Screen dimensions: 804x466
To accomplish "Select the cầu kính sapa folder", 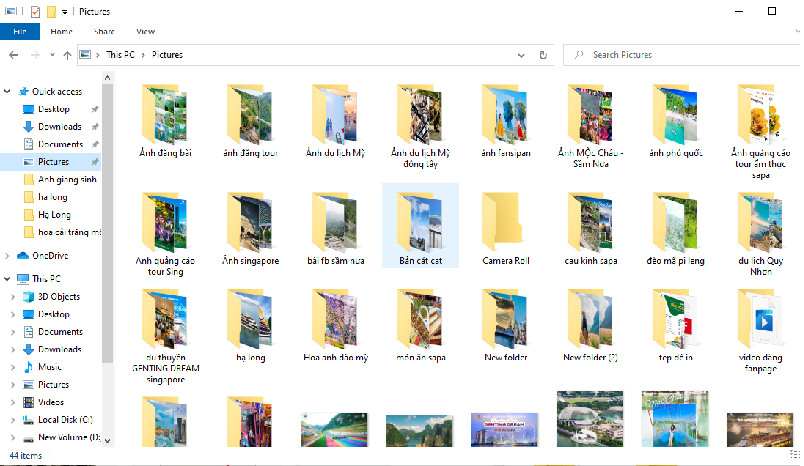I will 591,228.
